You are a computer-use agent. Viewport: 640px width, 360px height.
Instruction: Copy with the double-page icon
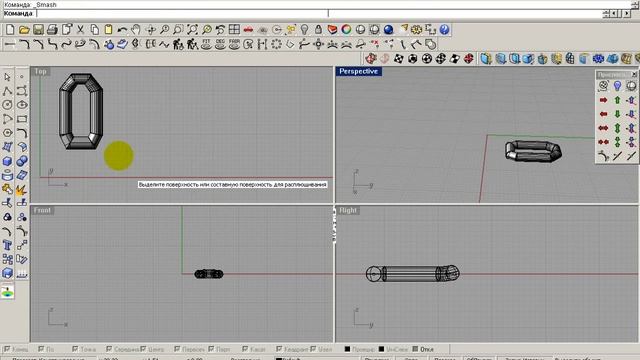tap(95, 29)
